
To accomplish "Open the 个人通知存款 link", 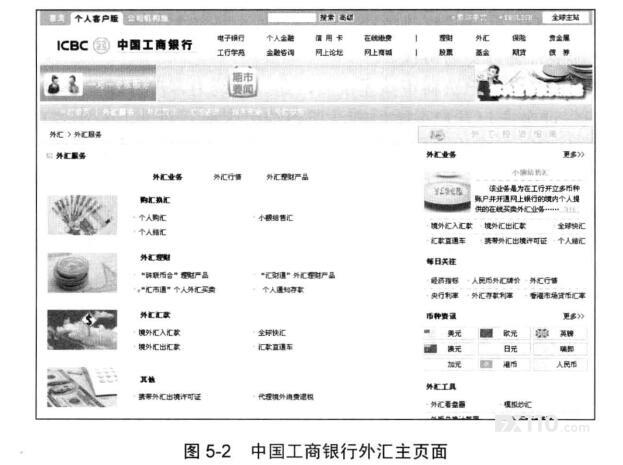I will [283, 290].
